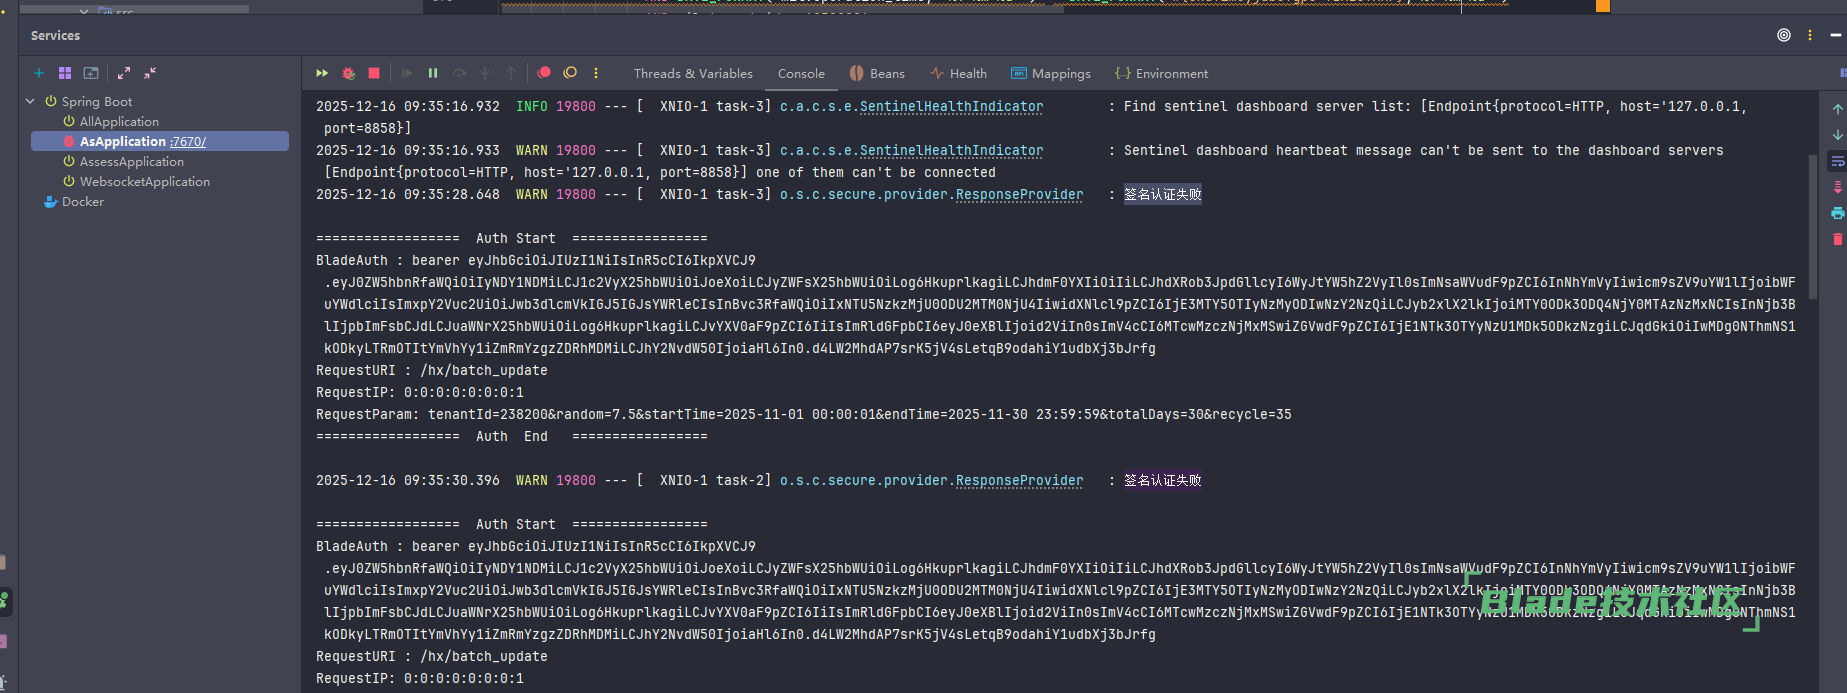
Task: Pause the running program
Action: click(x=433, y=73)
